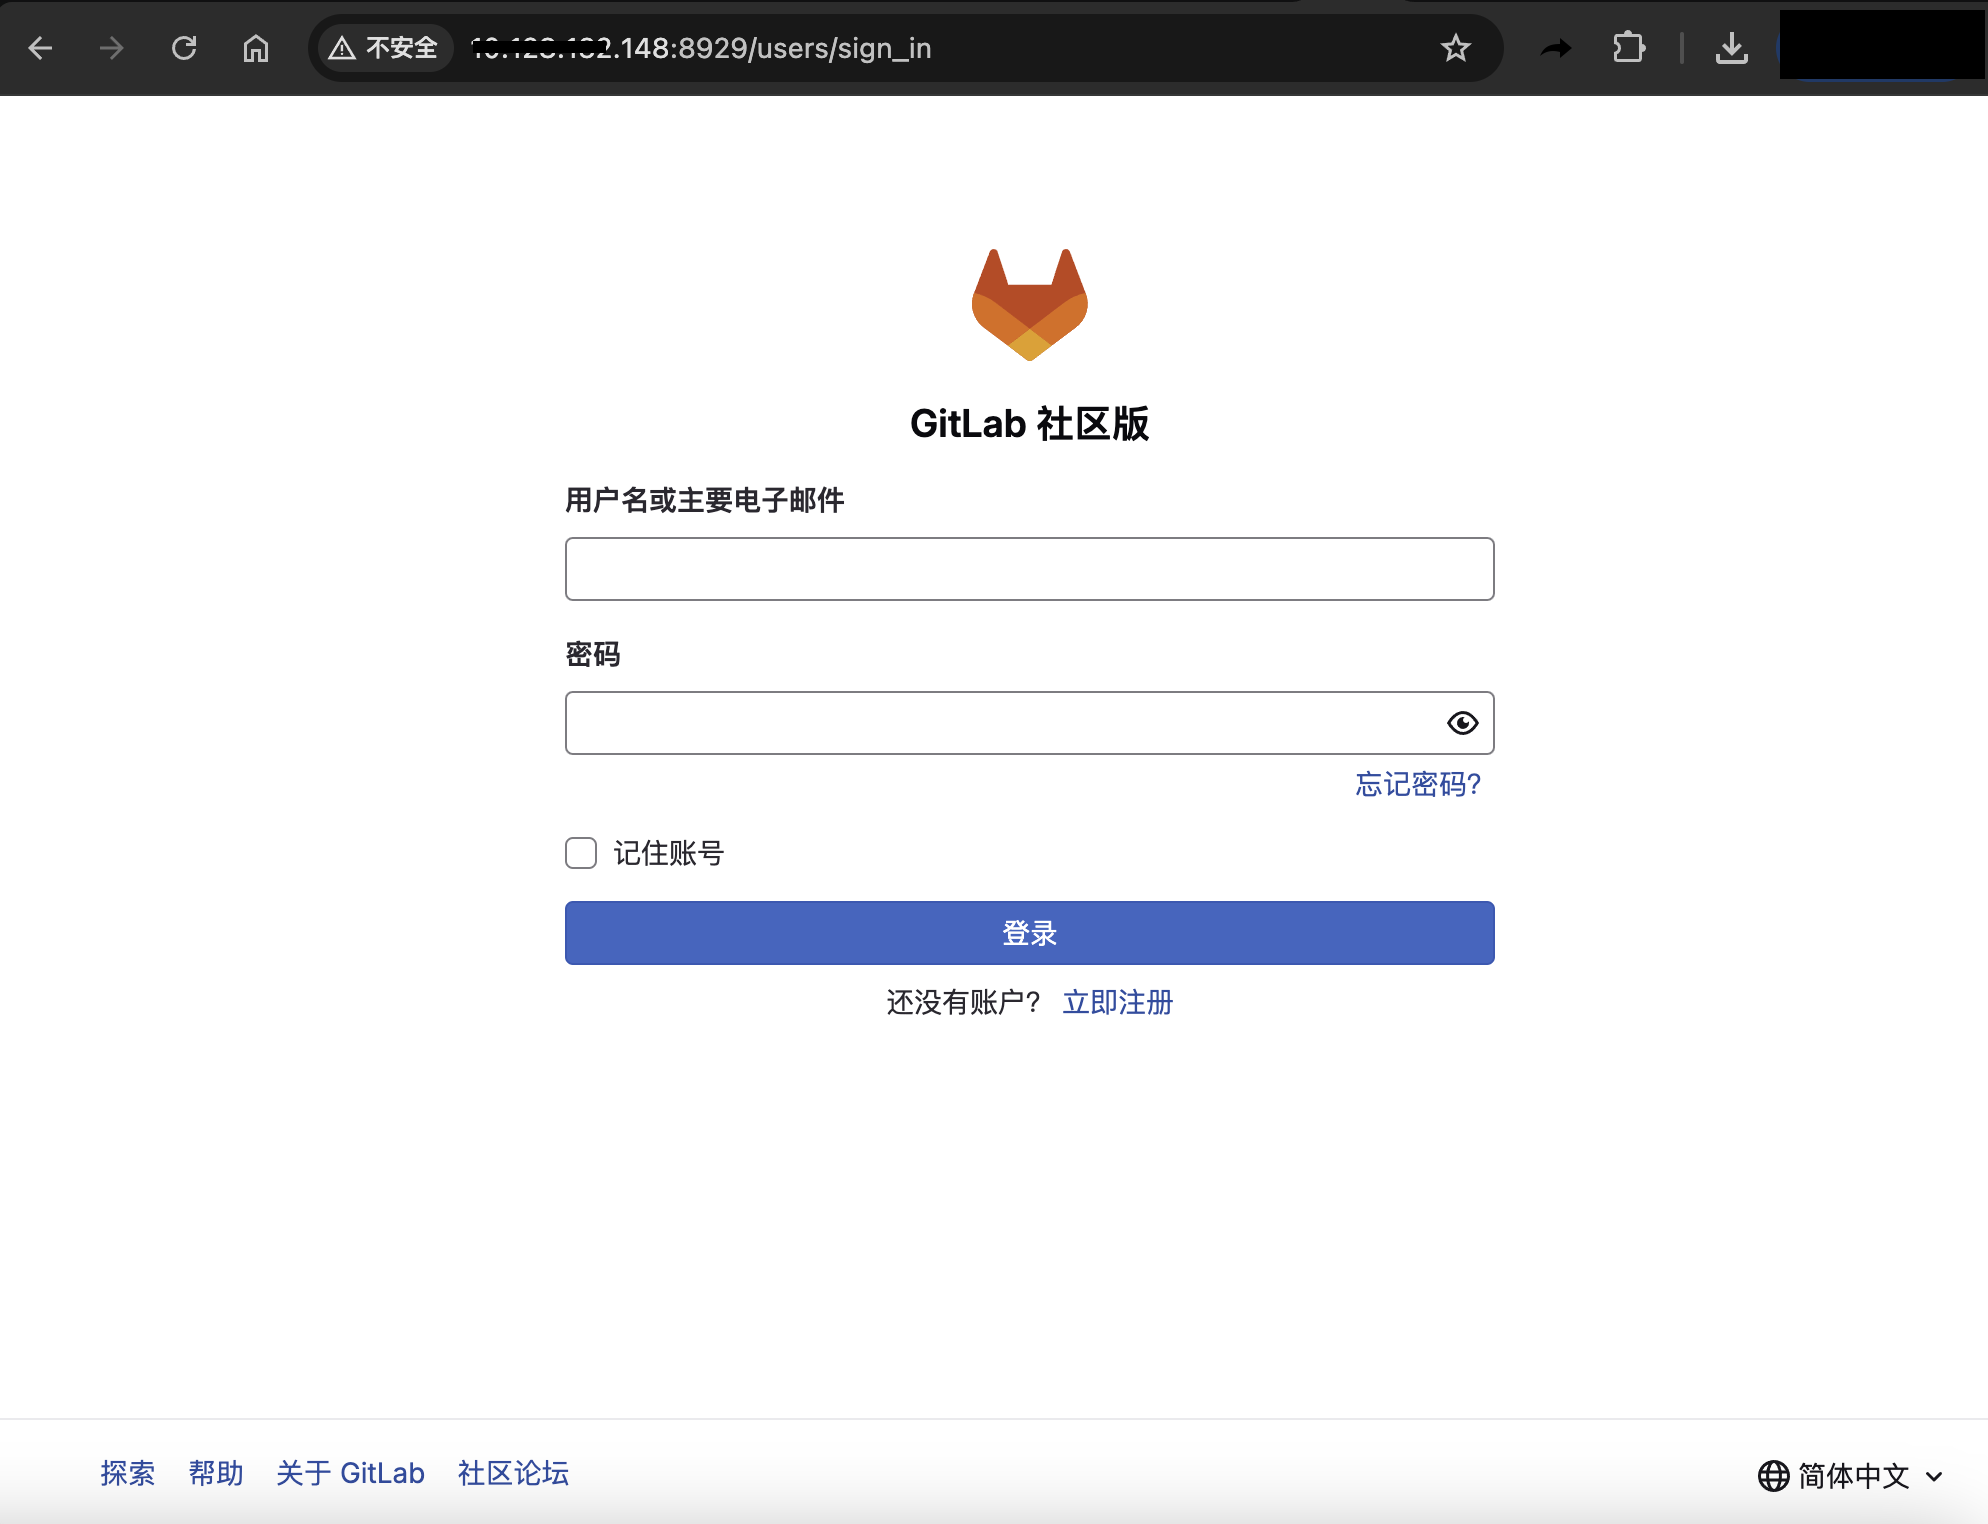Click the browser back arrow
The height and width of the screenshot is (1524, 1988).
(x=40, y=48)
